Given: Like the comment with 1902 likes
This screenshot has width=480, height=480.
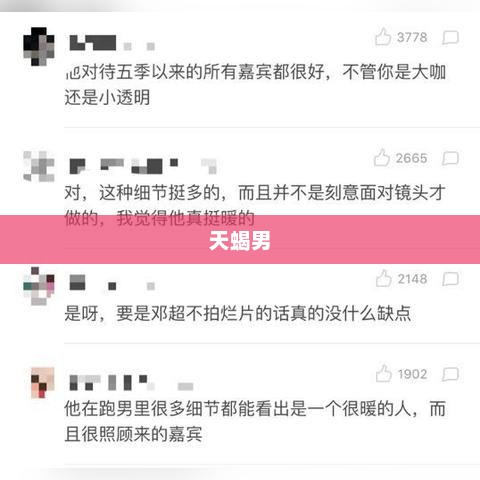Looking at the screenshot, I should (383, 373).
